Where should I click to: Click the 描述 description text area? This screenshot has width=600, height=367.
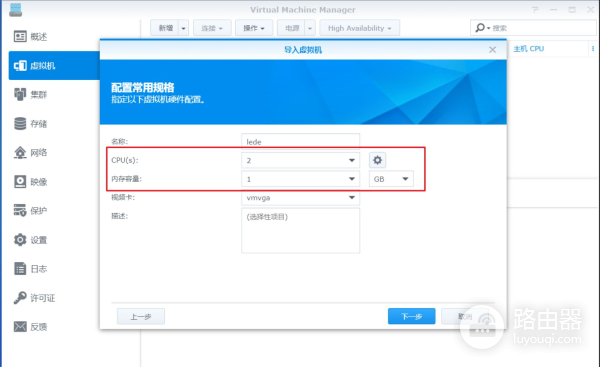pyautogui.click(x=300, y=230)
